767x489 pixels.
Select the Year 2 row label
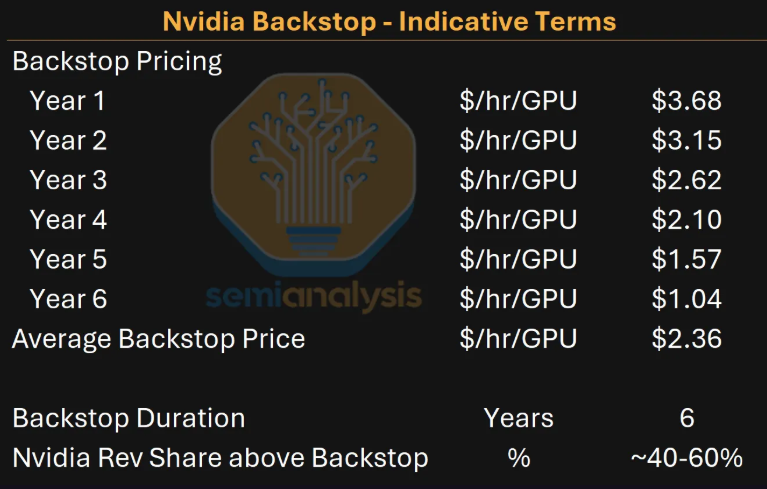[x=68, y=140]
